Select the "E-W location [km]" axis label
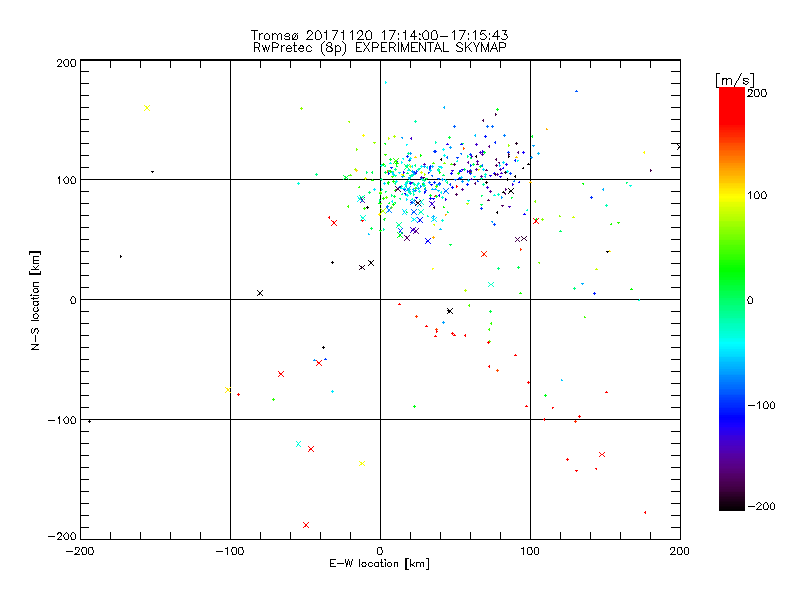This screenshot has width=800, height=600. pyautogui.click(x=379, y=564)
